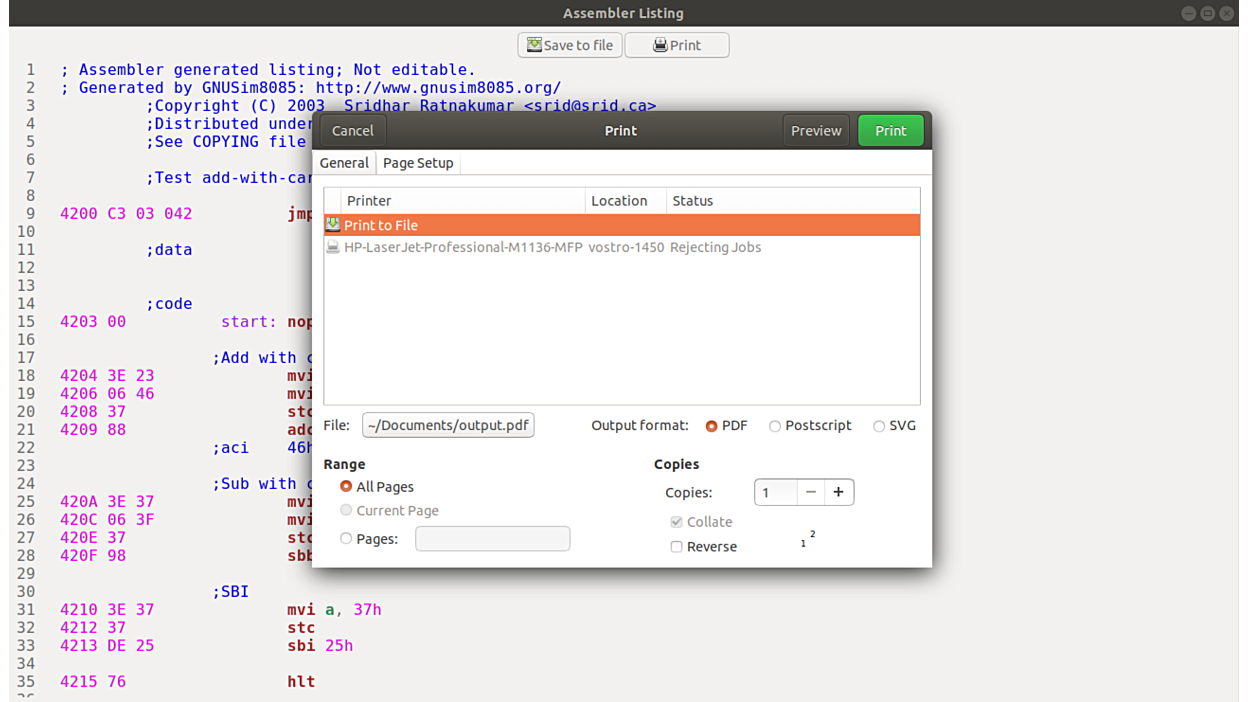The image size is (1248, 702).
Task: Enable the Reverse checkbox
Action: (677, 547)
